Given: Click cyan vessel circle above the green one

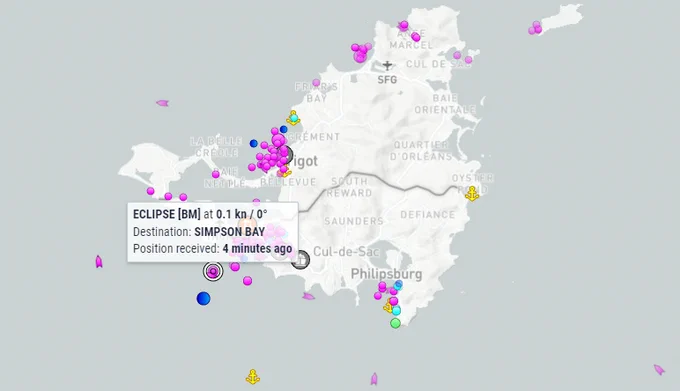Looking at the screenshot, I should (396, 310).
